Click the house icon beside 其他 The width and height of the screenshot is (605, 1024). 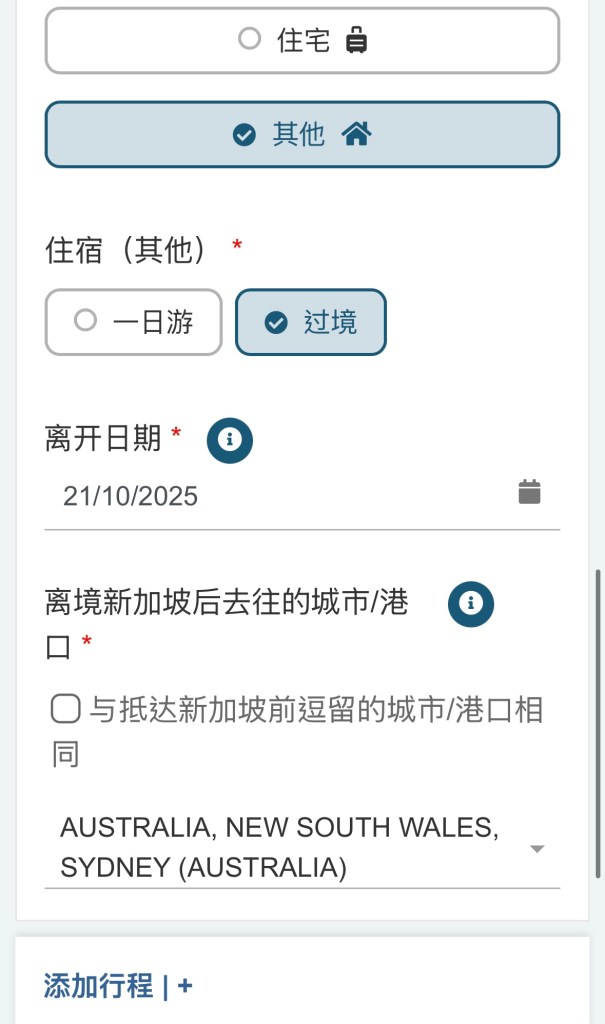(356, 134)
